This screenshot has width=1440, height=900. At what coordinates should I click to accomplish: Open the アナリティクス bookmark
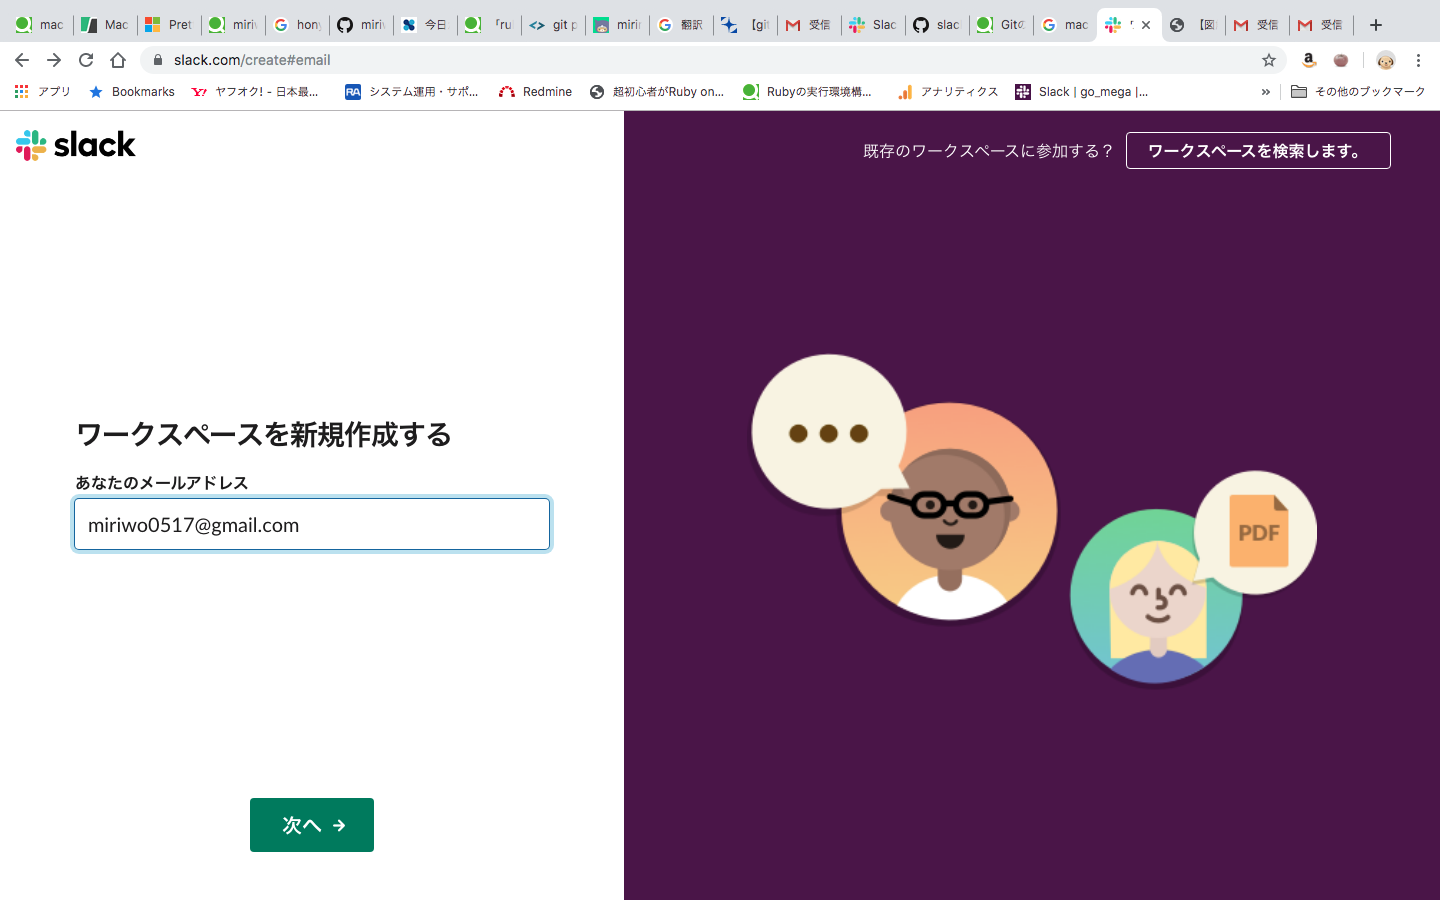point(945,91)
